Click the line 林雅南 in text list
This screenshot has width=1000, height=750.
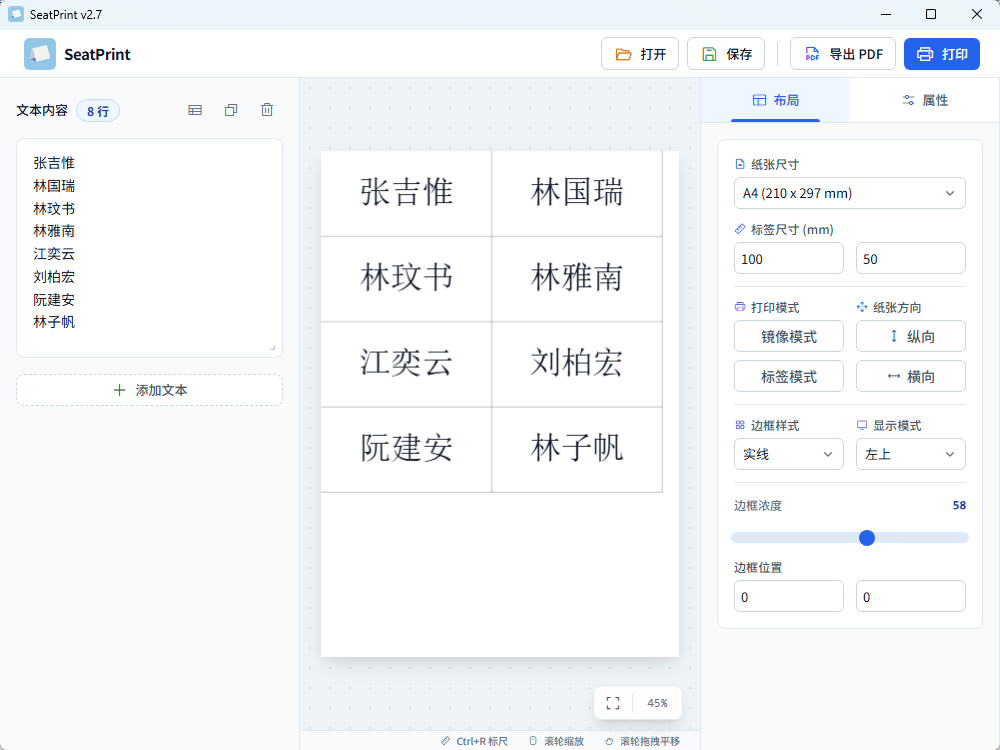pos(54,231)
